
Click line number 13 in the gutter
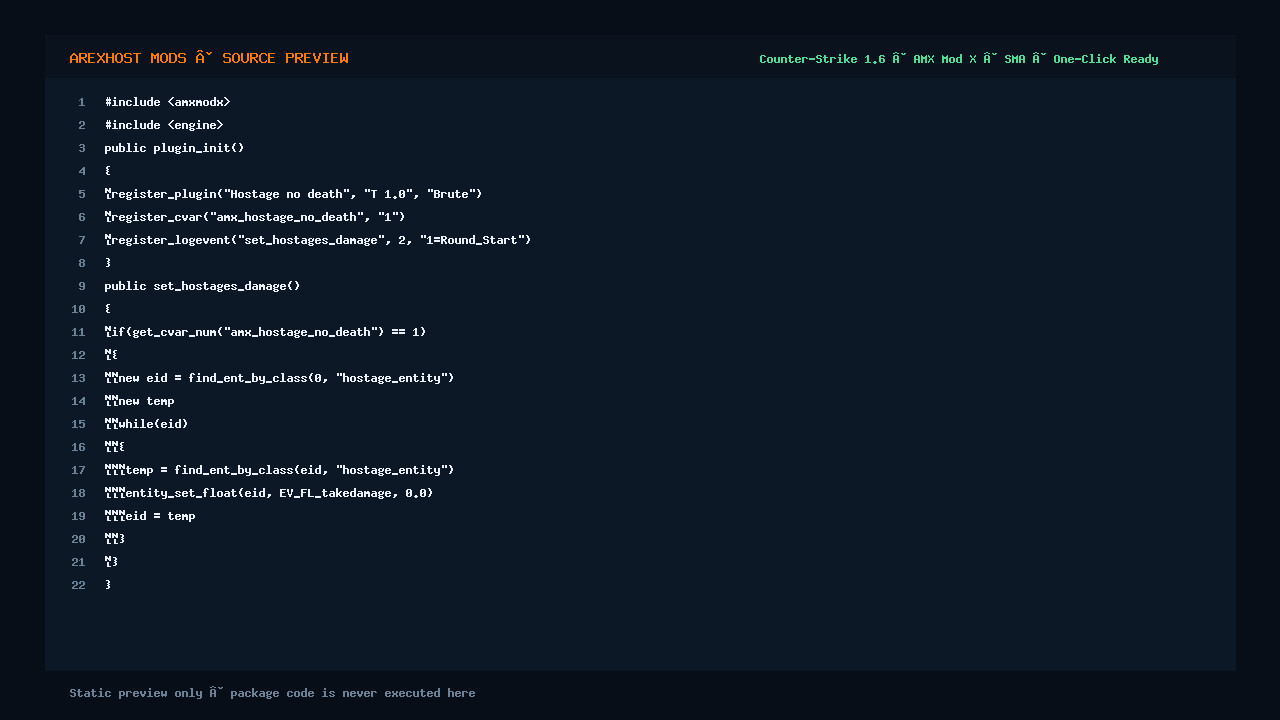tap(78, 378)
